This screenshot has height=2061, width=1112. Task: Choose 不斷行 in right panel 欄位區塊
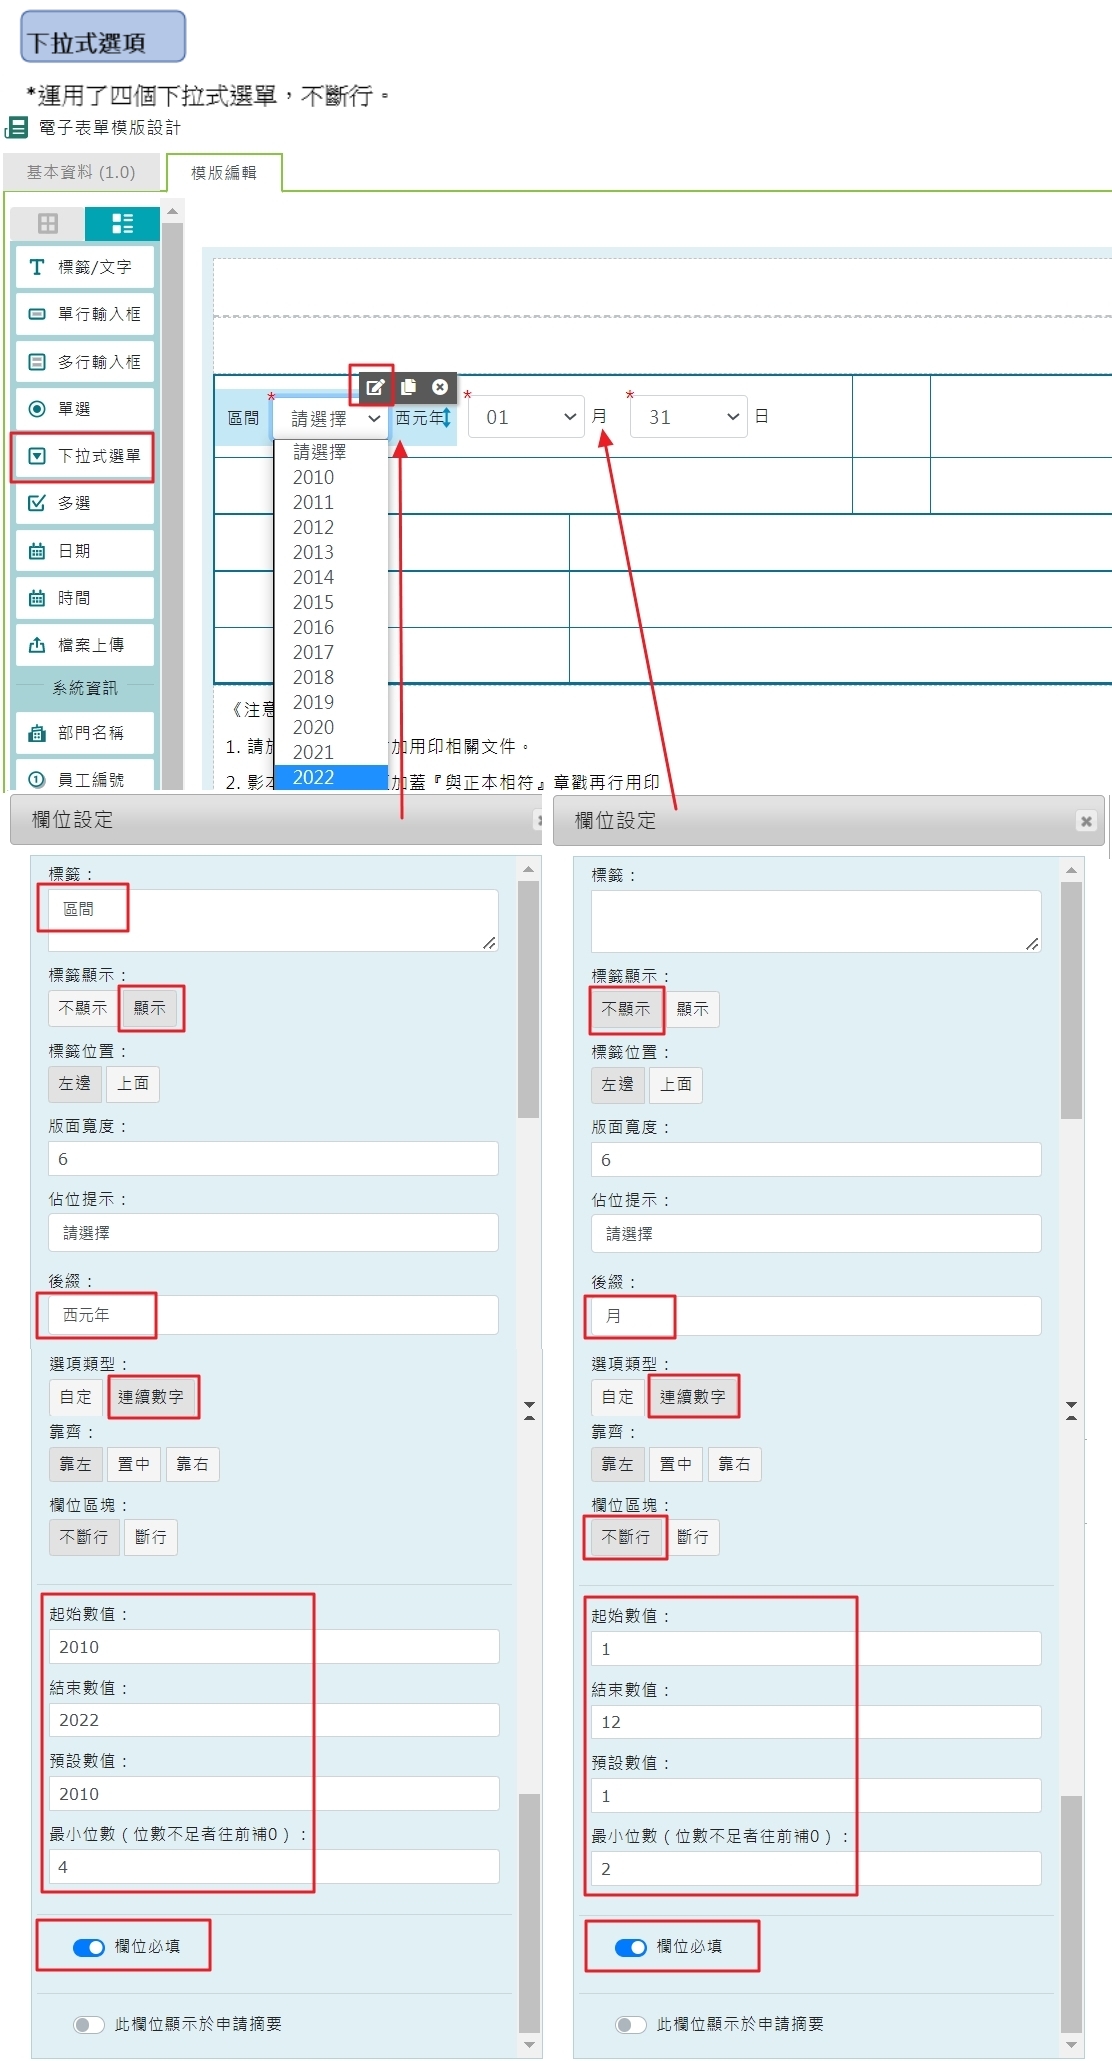[625, 1537]
